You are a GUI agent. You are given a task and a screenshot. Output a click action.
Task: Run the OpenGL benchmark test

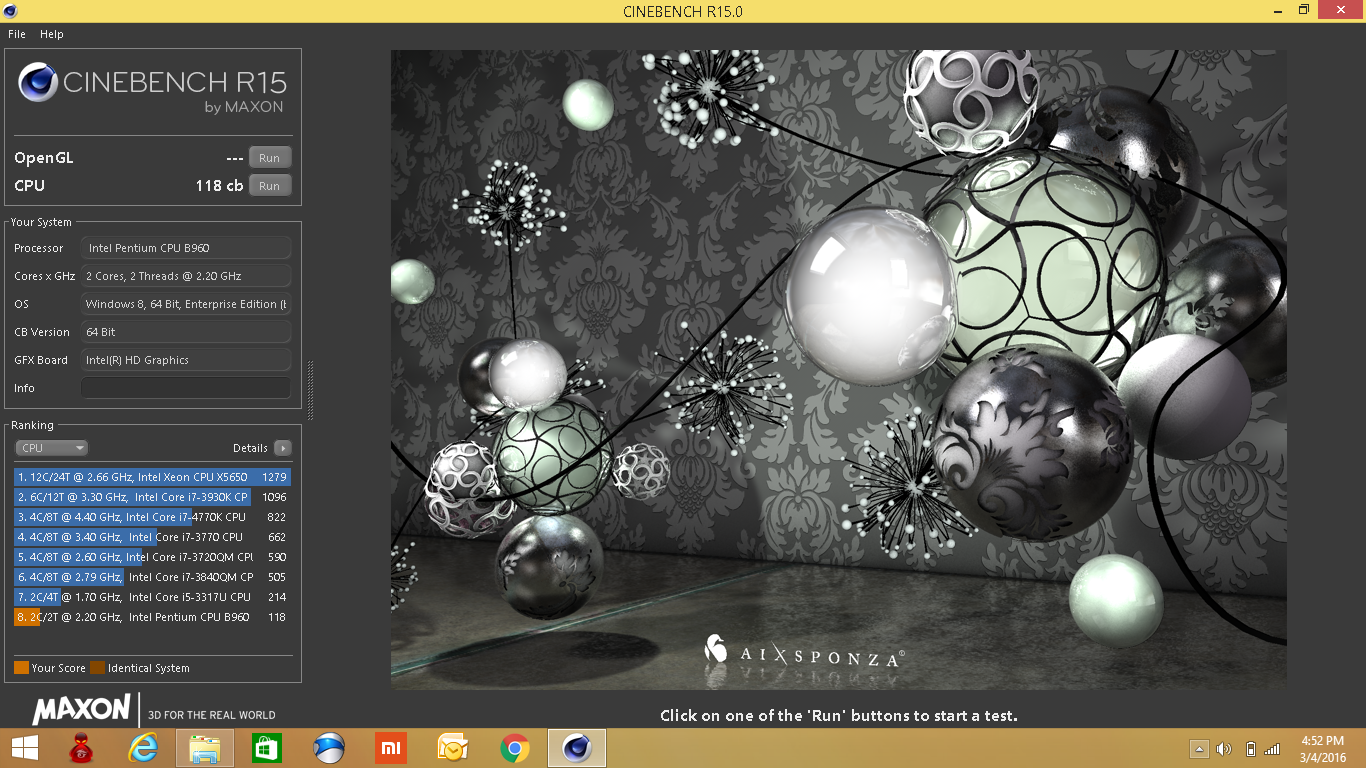(x=270, y=158)
